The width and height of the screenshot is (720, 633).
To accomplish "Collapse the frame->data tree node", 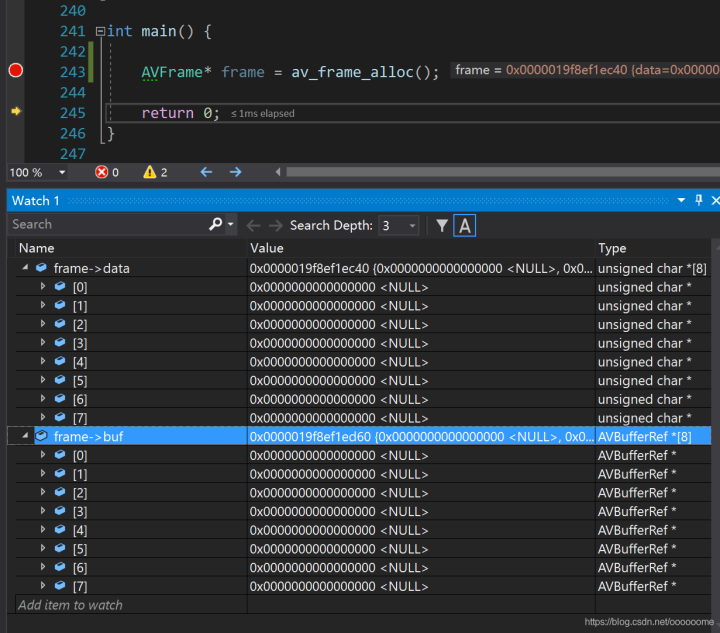I will (x=25, y=268).
